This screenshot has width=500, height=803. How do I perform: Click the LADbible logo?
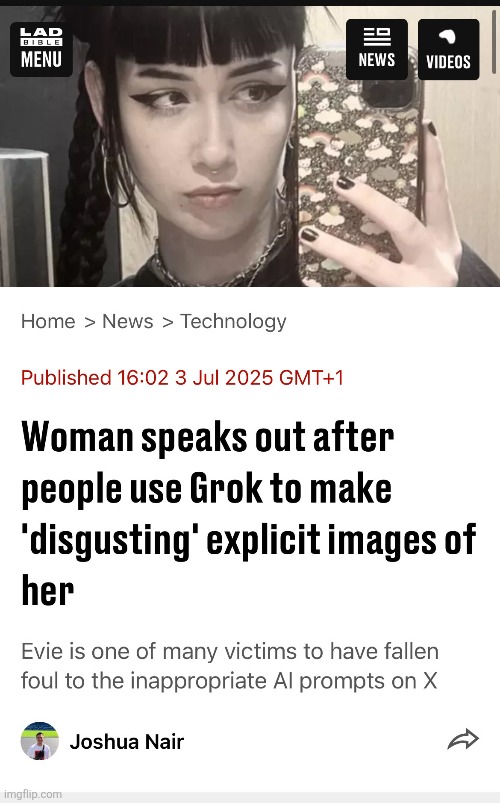pos(41,37)
